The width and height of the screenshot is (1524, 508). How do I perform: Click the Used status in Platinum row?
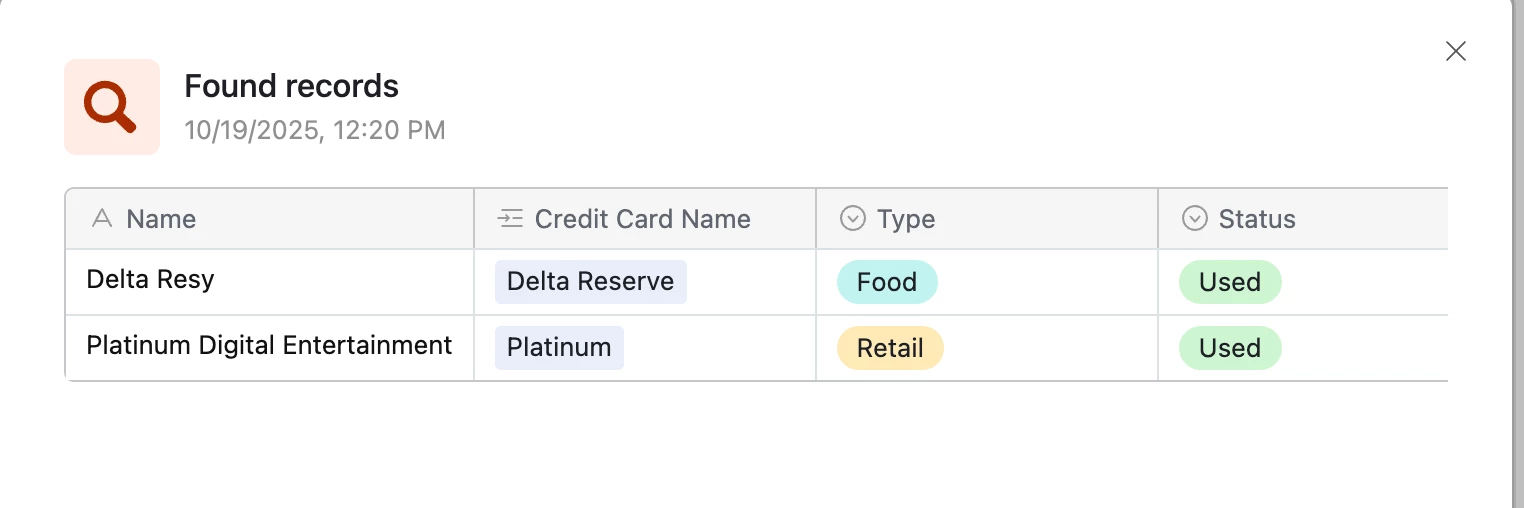pos(1229,348)
